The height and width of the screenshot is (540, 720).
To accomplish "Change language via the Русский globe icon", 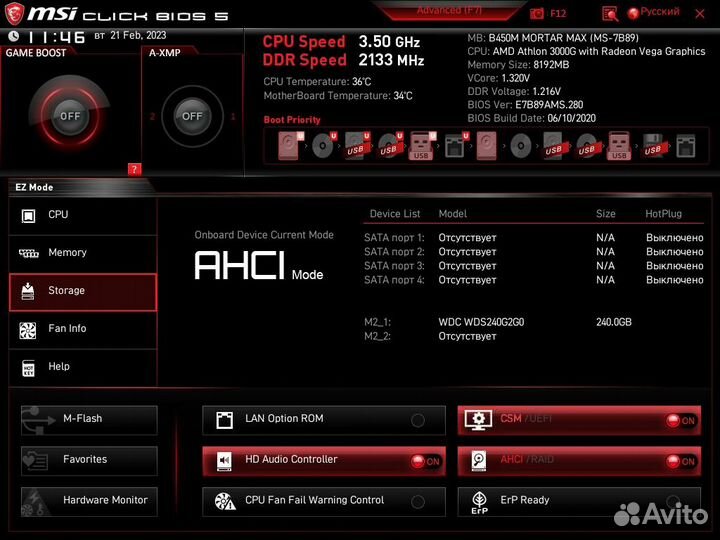I will pyautogui.click(x=633, y=13).
